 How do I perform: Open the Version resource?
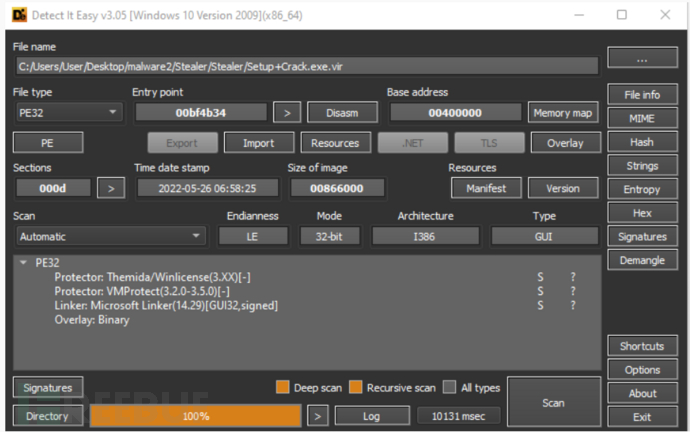pos(563,188)
